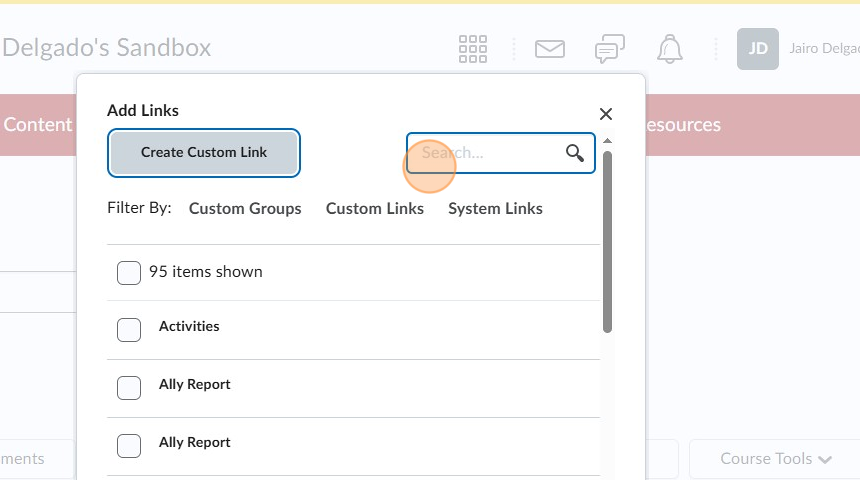This screenshot has height=480, width=860.
Task: Filter by Custom Links
Action: pyautogui.click(x=375, y=209)
